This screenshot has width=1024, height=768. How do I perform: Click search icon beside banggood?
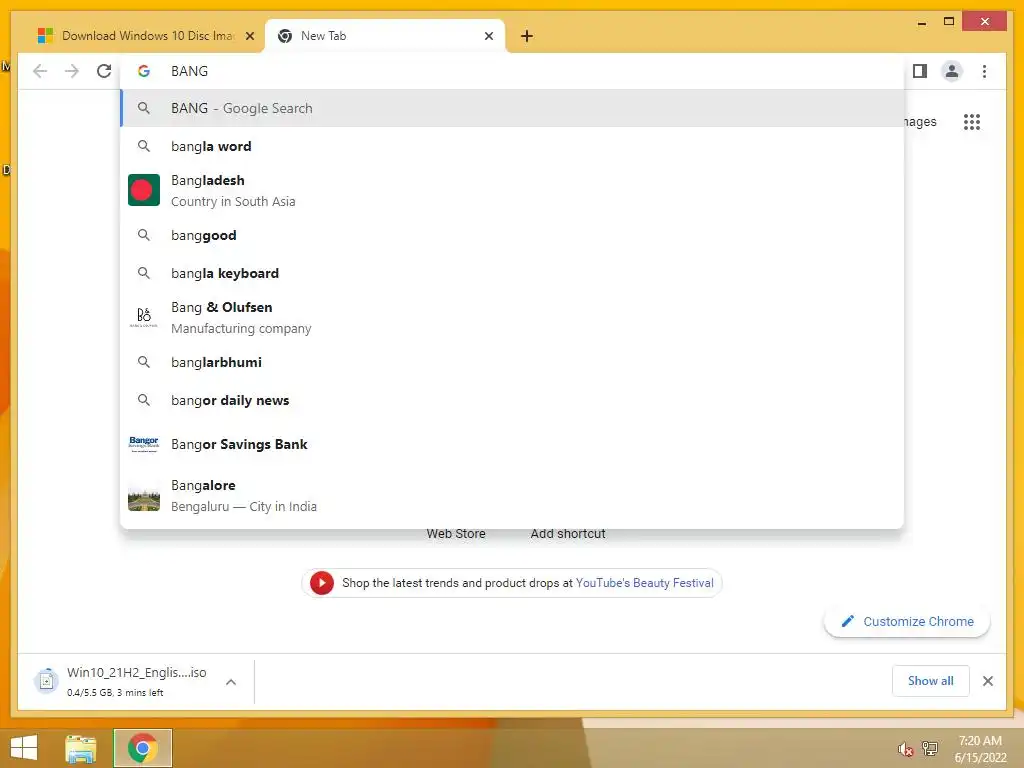(144, 235)
